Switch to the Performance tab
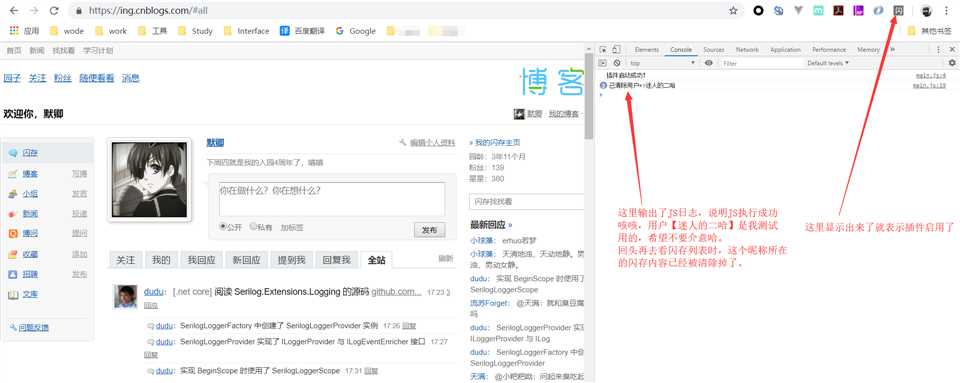 [829, 50]
